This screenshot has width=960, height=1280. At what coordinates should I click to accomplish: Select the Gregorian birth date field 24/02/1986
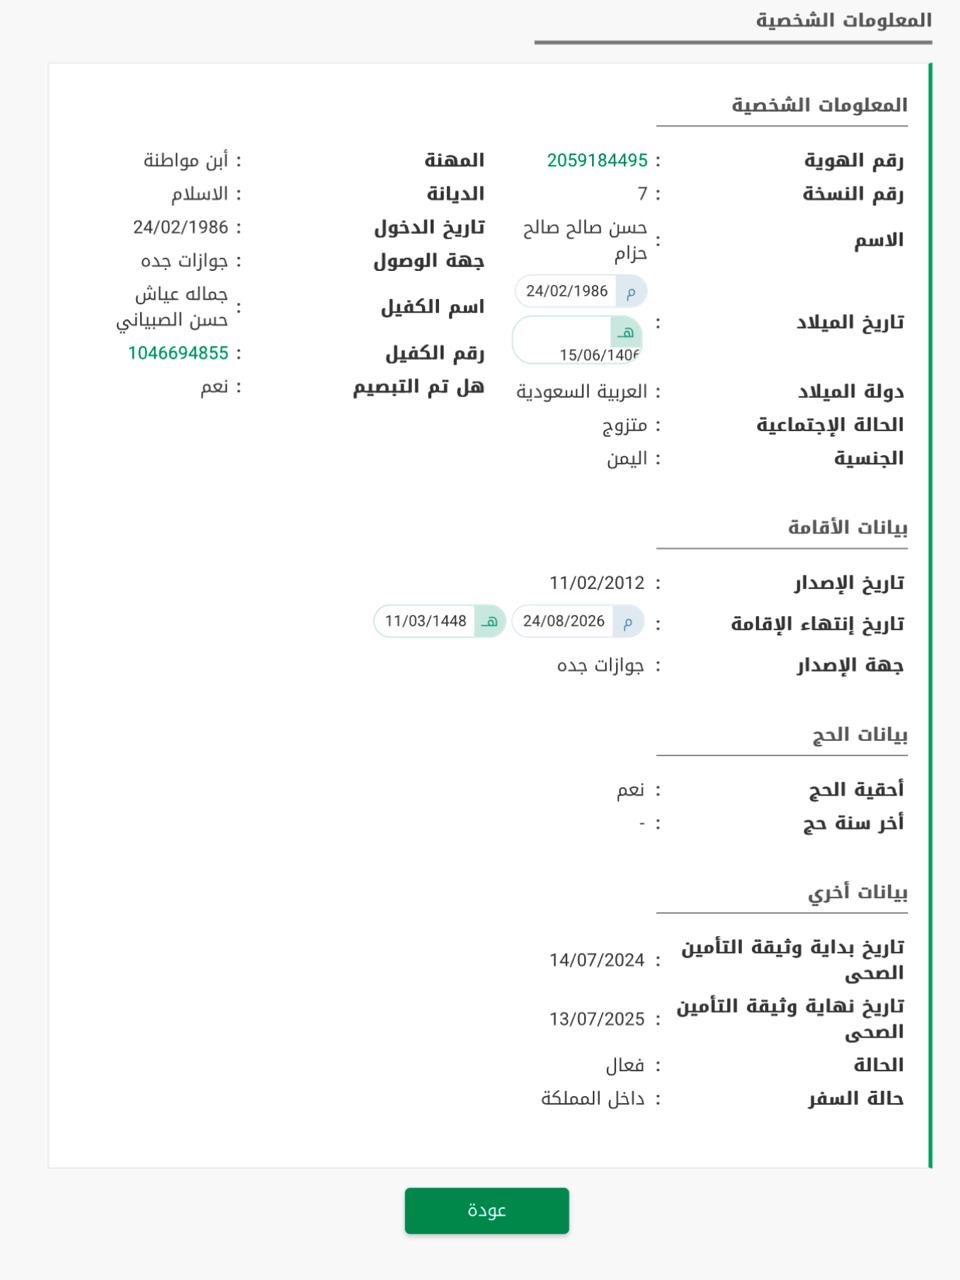[x=567, y=291]
